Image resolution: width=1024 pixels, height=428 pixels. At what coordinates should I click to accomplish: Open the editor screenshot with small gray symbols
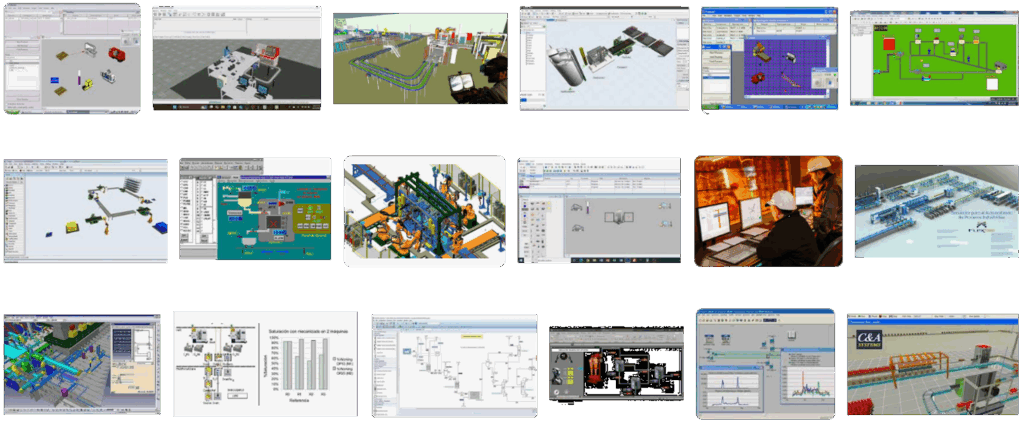tap(600, 211)
